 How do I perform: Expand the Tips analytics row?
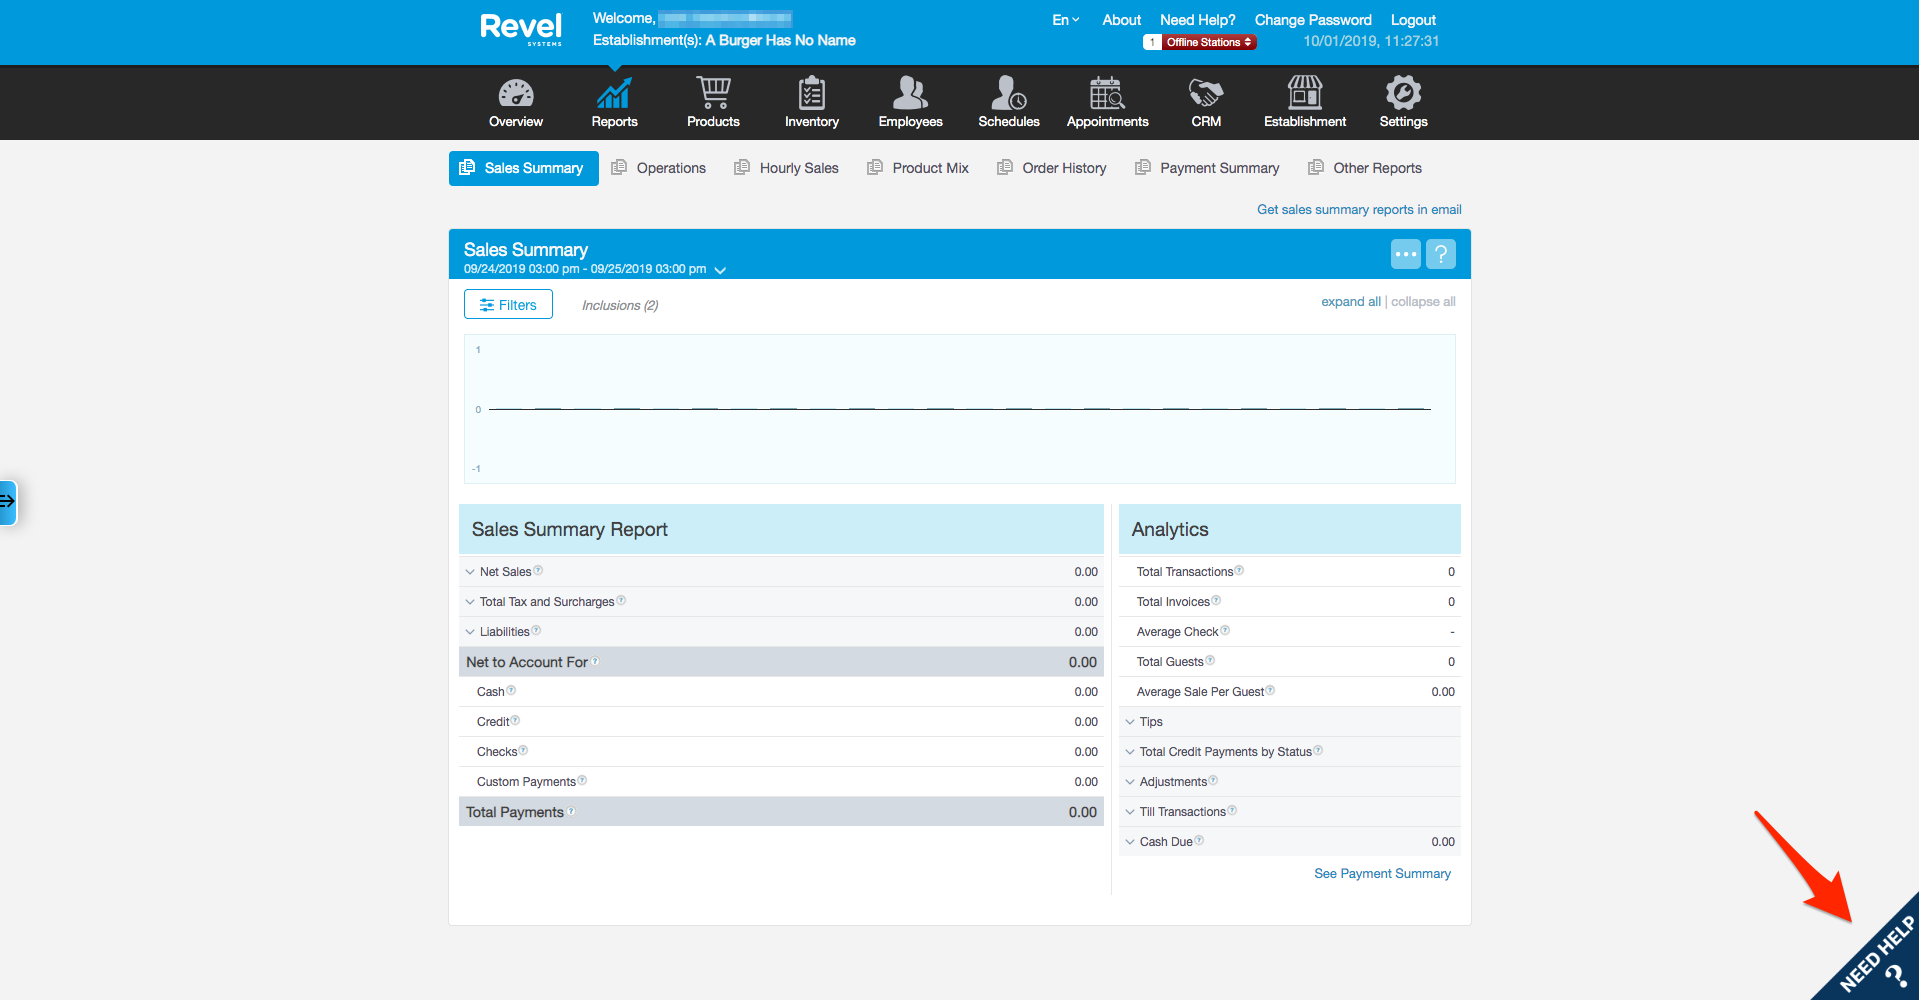[1130, 722]
